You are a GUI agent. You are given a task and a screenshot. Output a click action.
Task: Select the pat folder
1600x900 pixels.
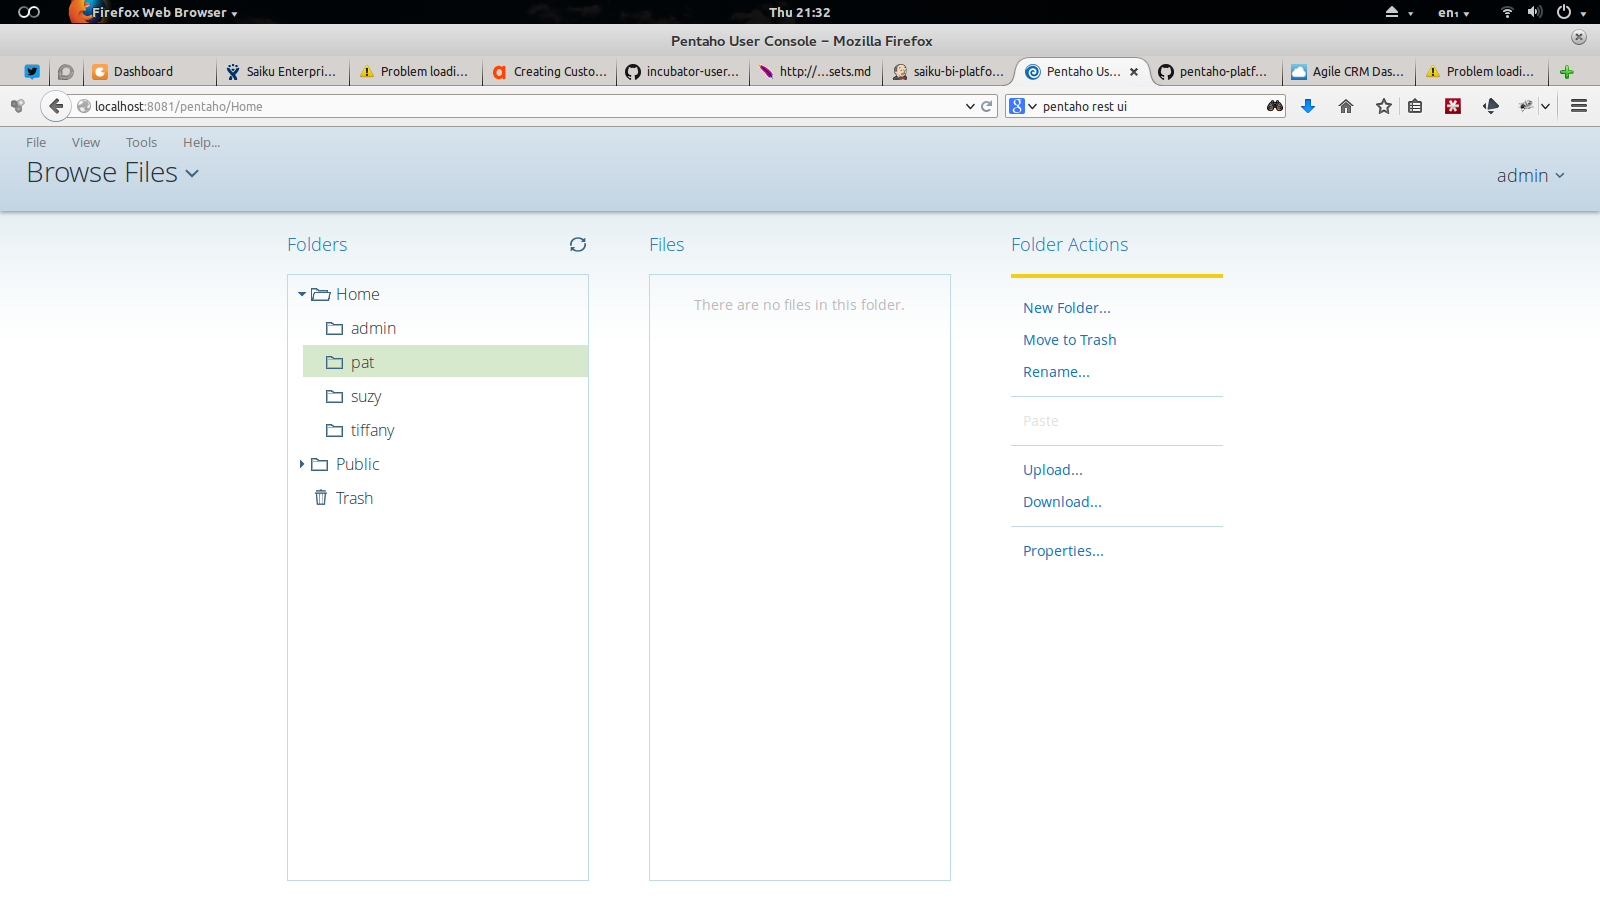tap(445, 362)
